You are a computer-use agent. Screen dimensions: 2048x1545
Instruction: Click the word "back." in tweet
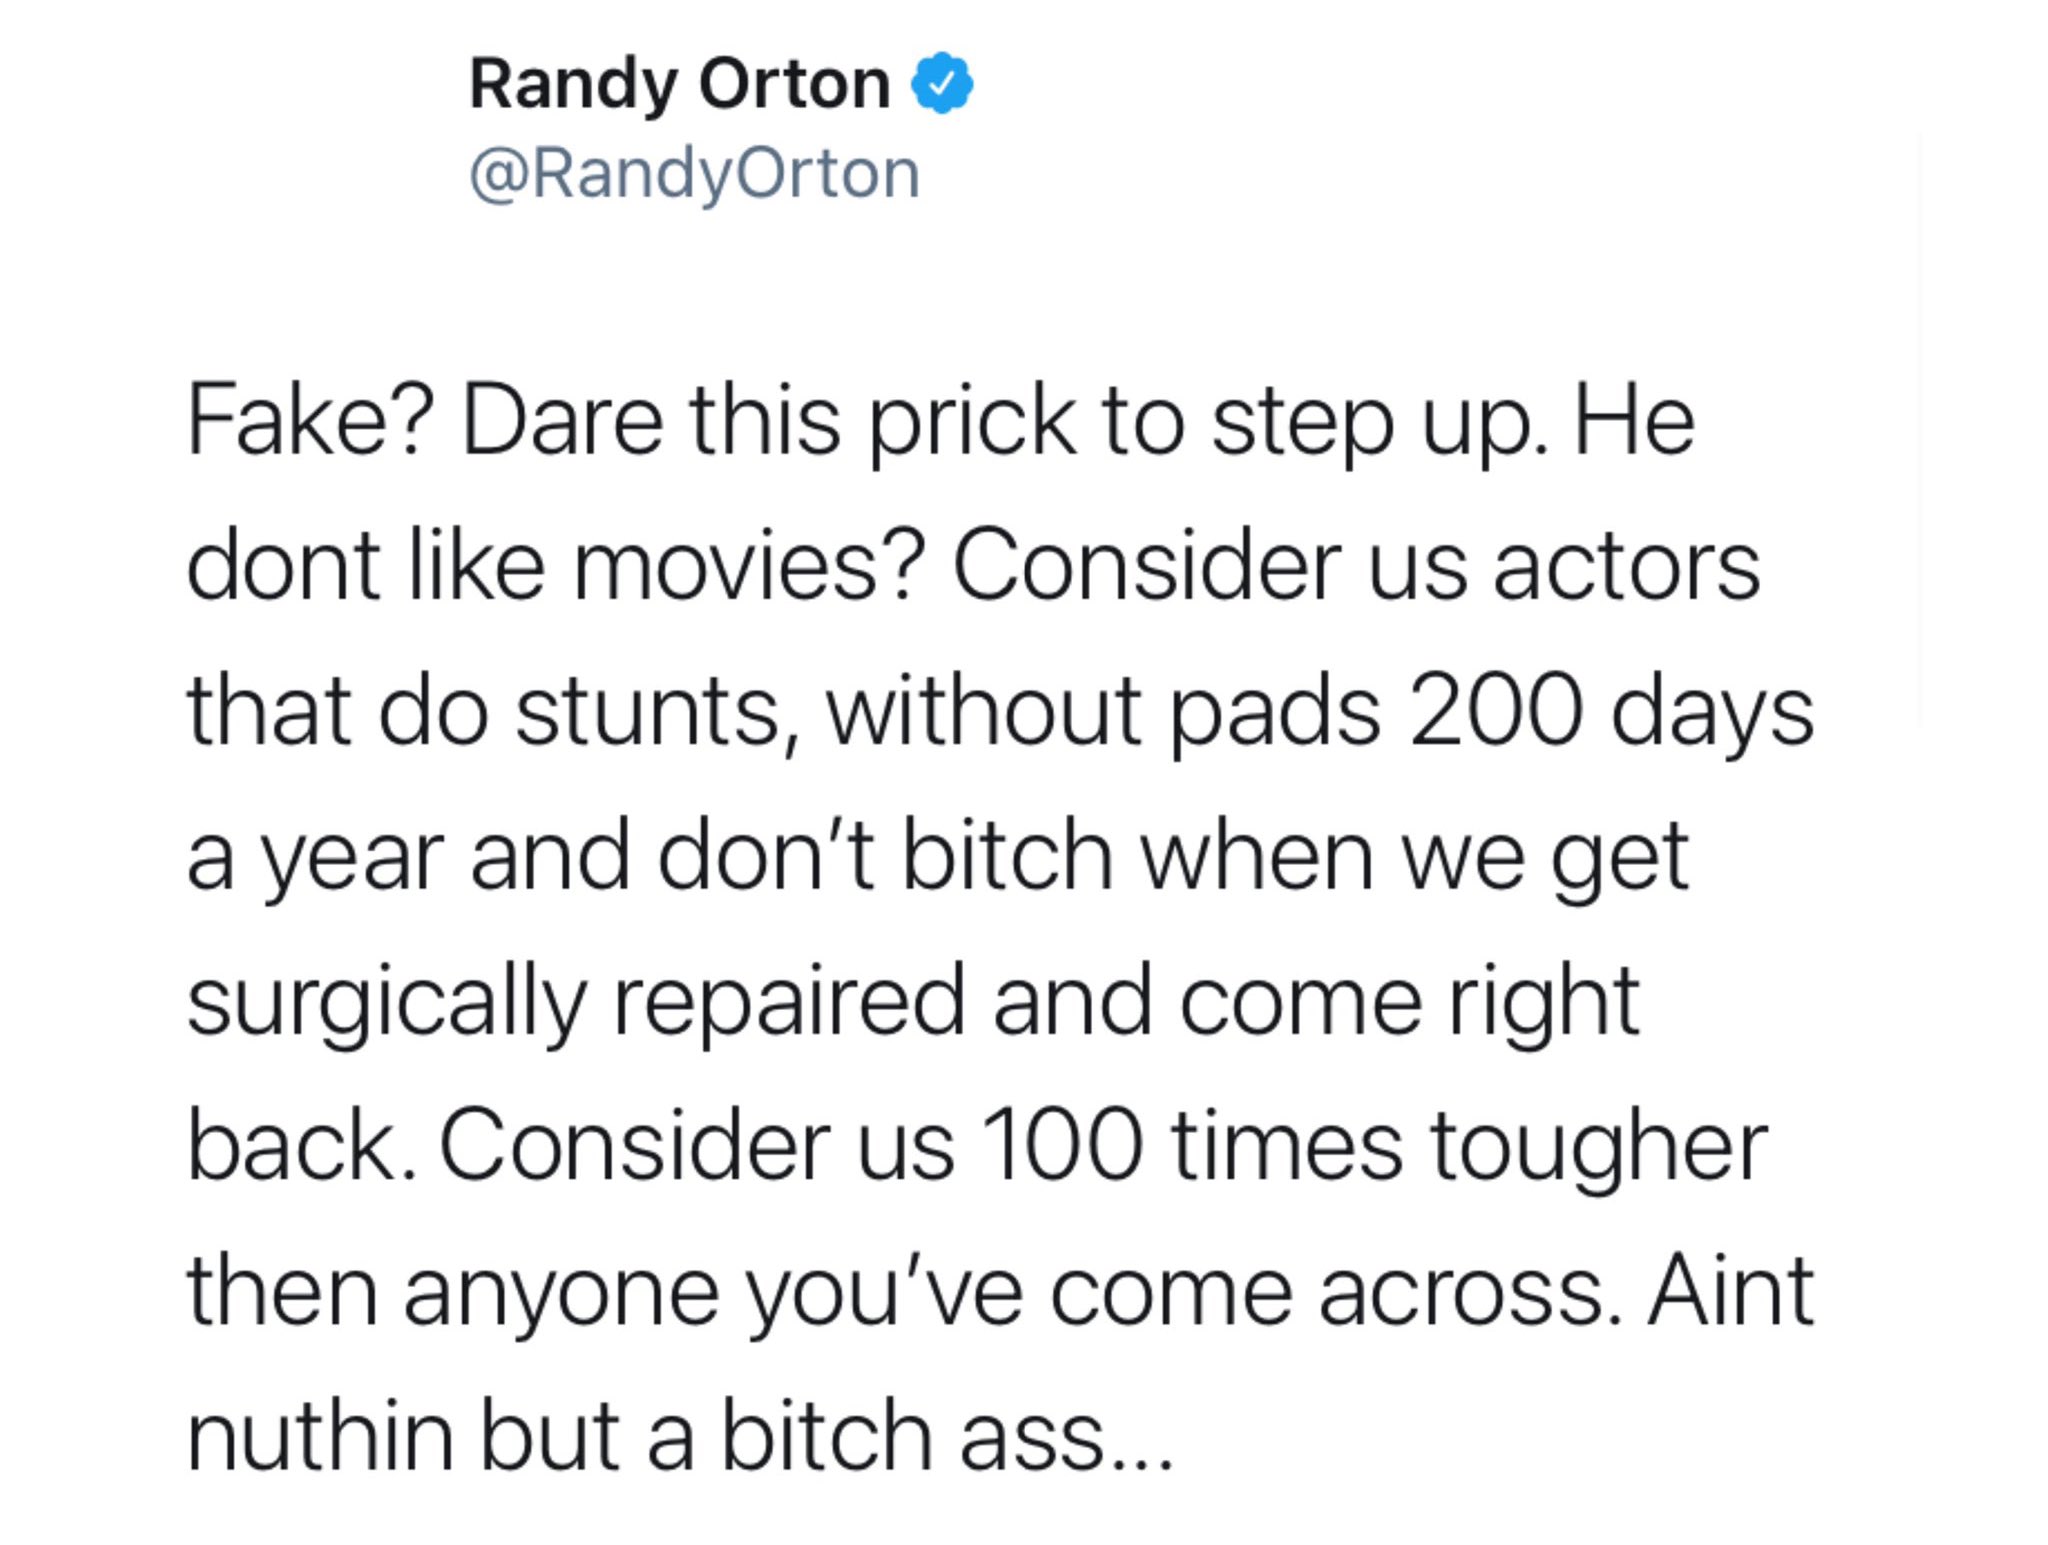click(301, 1146)
